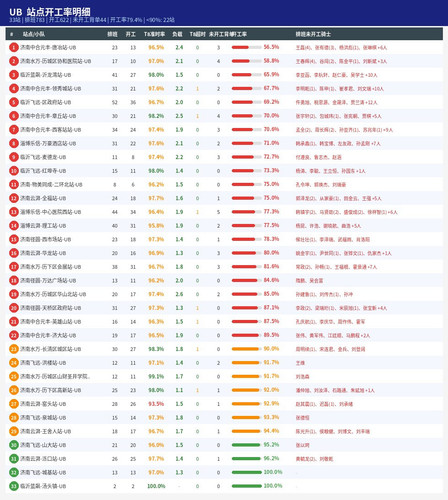Click the unstarted riders list in row 1
448x500 pixels.
pyautogui.click(x=341, y=48)
